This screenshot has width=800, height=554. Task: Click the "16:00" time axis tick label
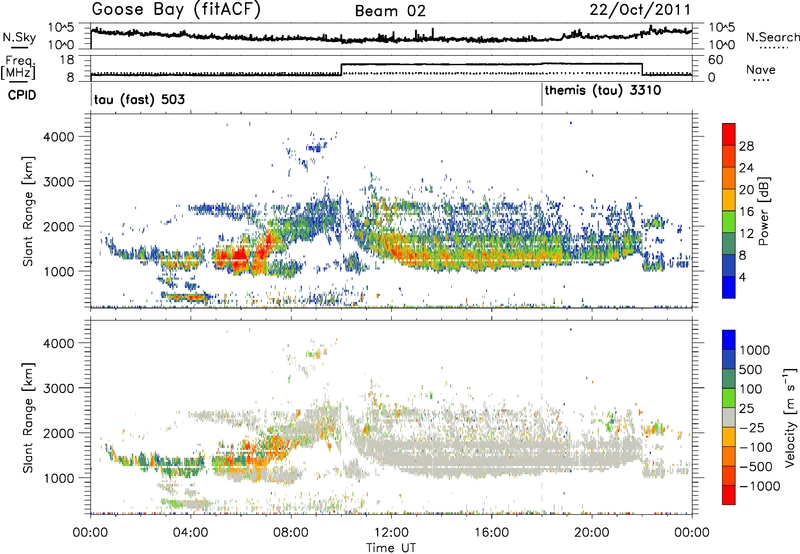click(491, 533)
